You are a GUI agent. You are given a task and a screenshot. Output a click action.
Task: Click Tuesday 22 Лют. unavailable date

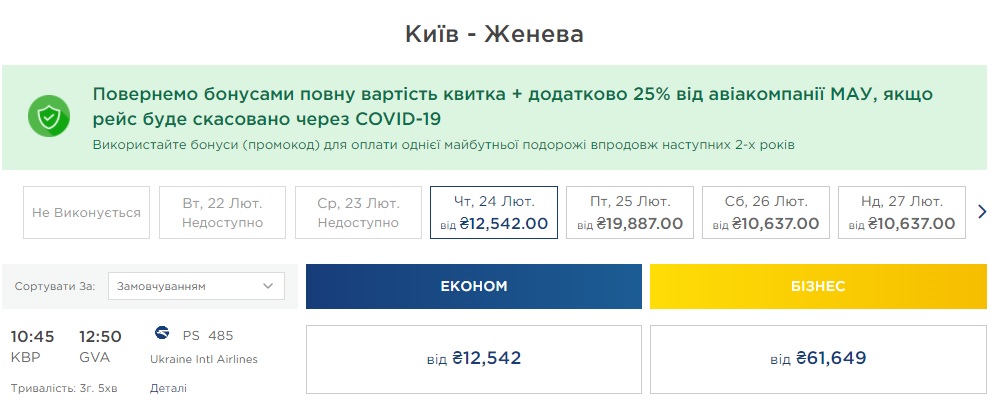tap(222, 212)
